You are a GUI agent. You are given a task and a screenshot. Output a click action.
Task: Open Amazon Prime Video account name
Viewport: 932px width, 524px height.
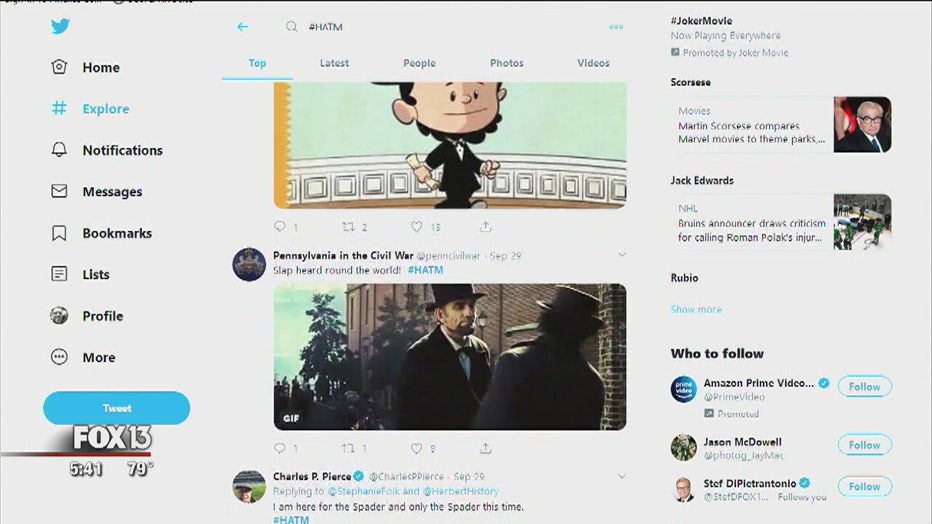click(x=759, y=383)
